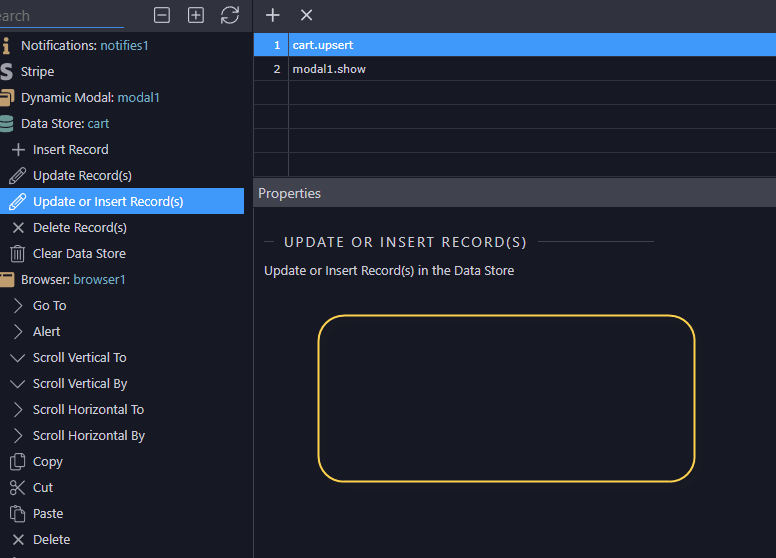
Task: Click the Cut scissors icon
Action: point(18,488)
